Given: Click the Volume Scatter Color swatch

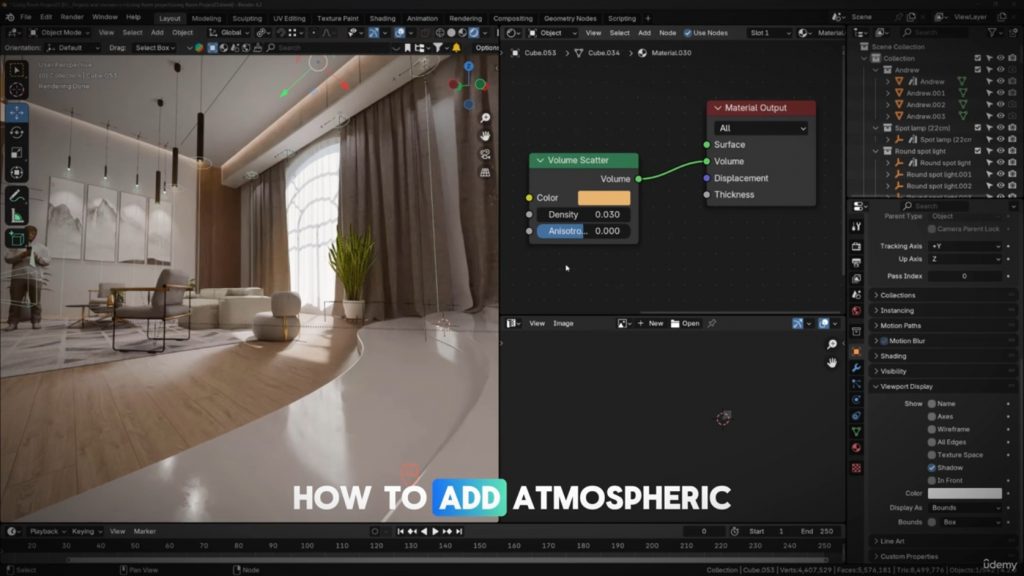Looking at the screenshot, I should point(604,197).
